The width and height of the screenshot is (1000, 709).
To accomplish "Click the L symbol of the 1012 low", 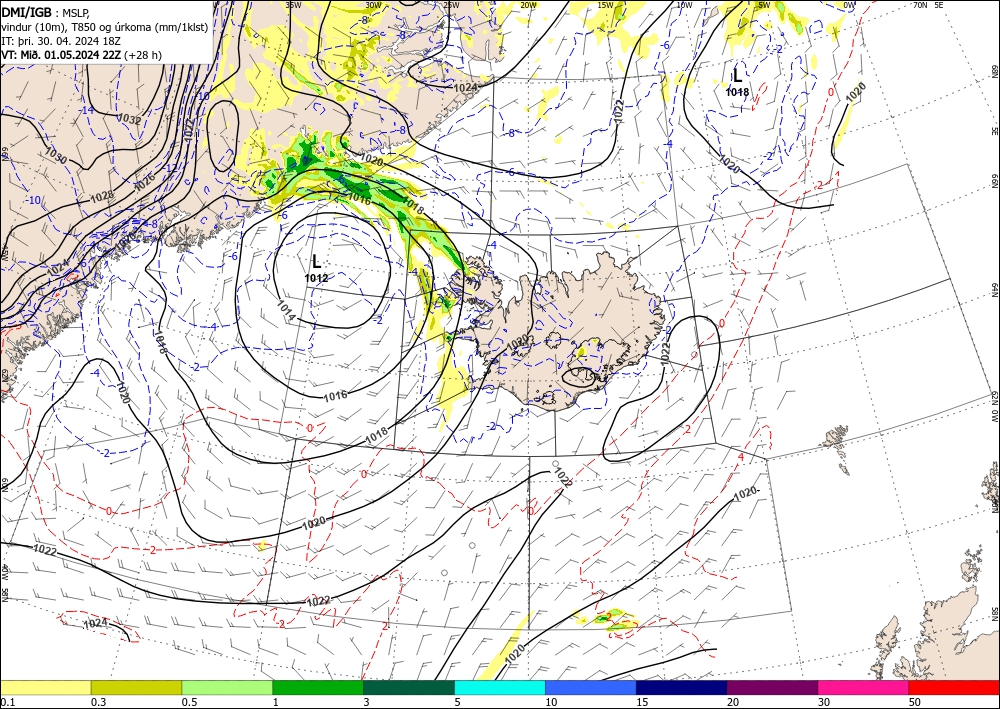I will pos(316,261).
